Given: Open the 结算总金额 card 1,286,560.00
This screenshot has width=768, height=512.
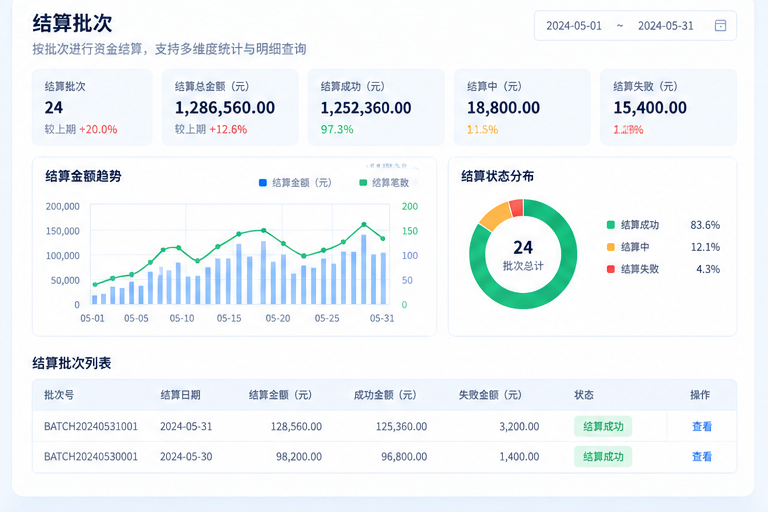Looking at the screenshot, I should point(230,107).
